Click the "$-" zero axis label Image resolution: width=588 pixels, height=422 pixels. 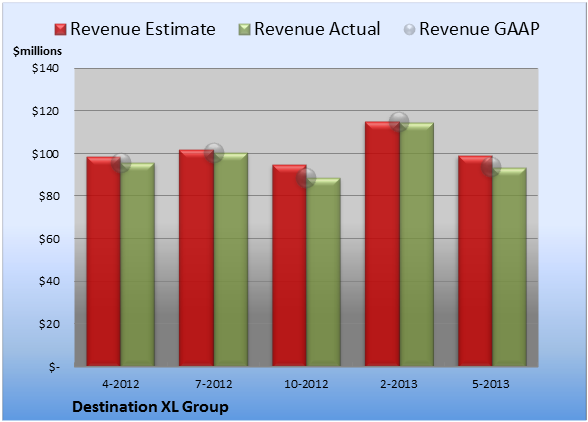click(54, 367)
